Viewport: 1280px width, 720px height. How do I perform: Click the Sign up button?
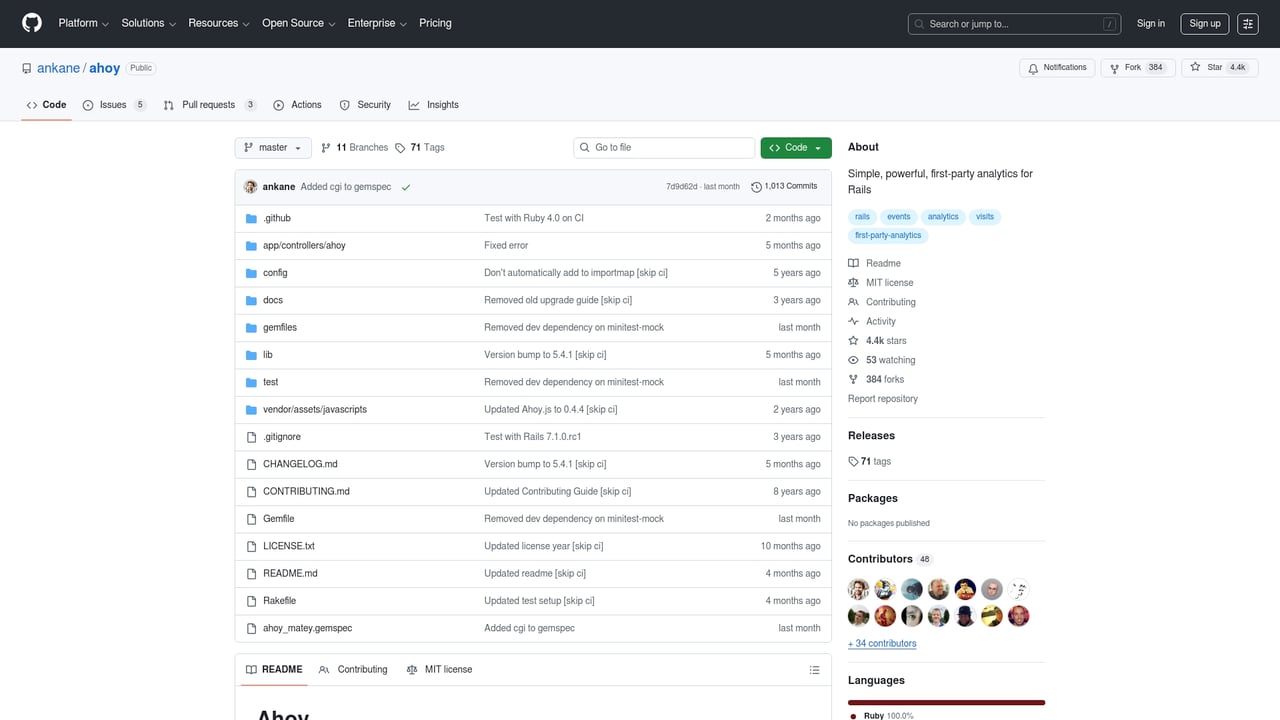coord(1204,24)
